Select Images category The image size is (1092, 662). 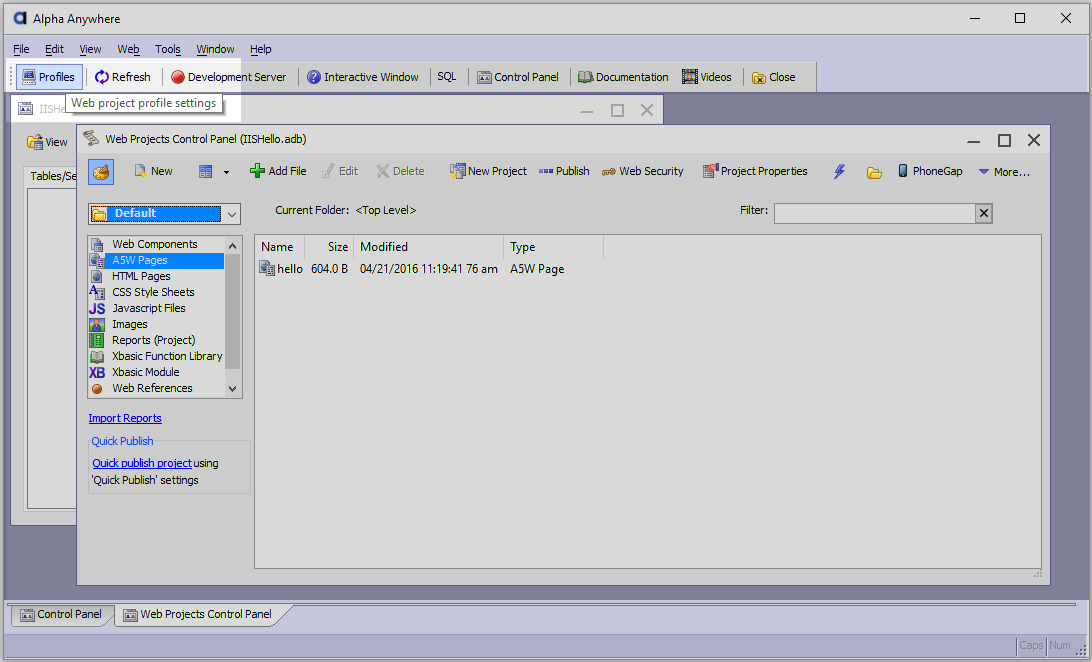click(x=130, y=324)
